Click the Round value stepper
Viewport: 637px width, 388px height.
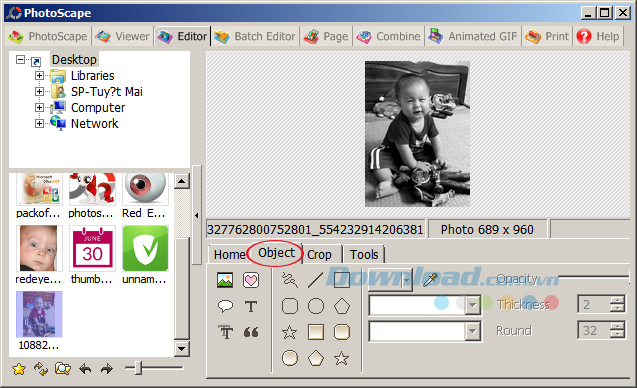(x=617, y=330)
